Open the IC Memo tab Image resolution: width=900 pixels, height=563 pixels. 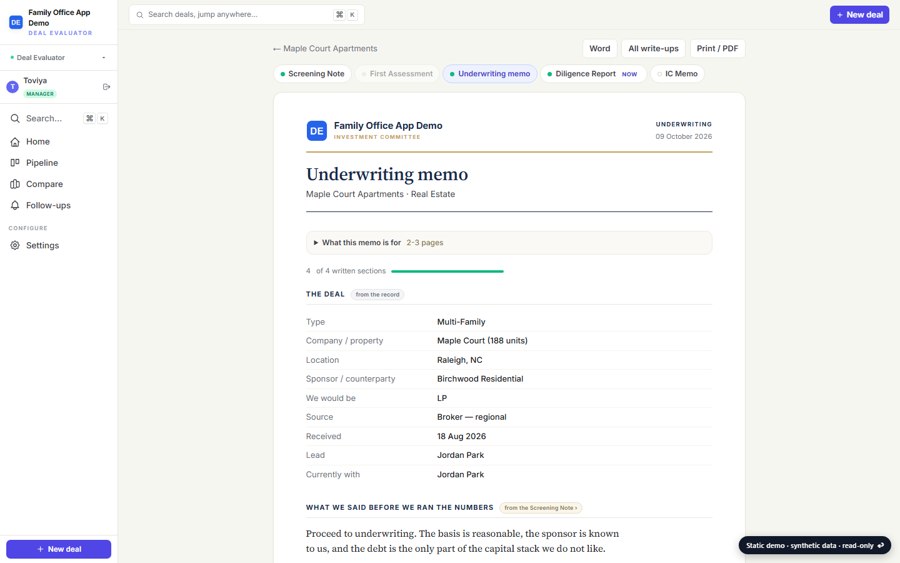[677, 74]
